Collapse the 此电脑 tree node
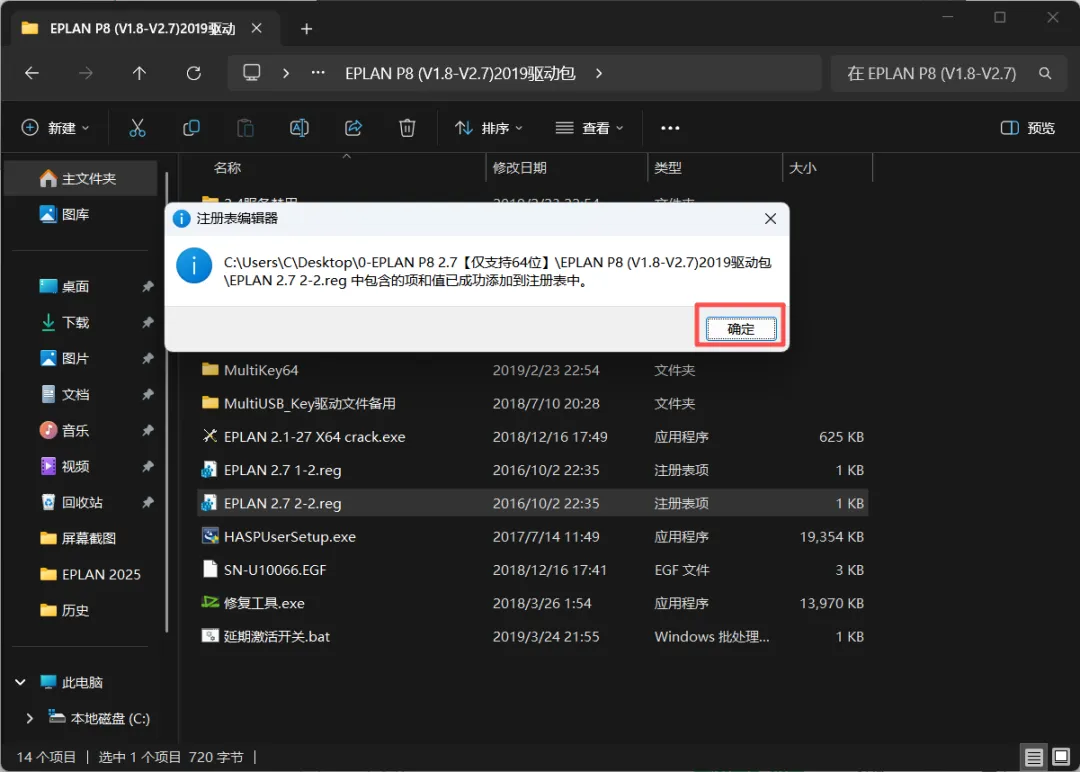 21,682
